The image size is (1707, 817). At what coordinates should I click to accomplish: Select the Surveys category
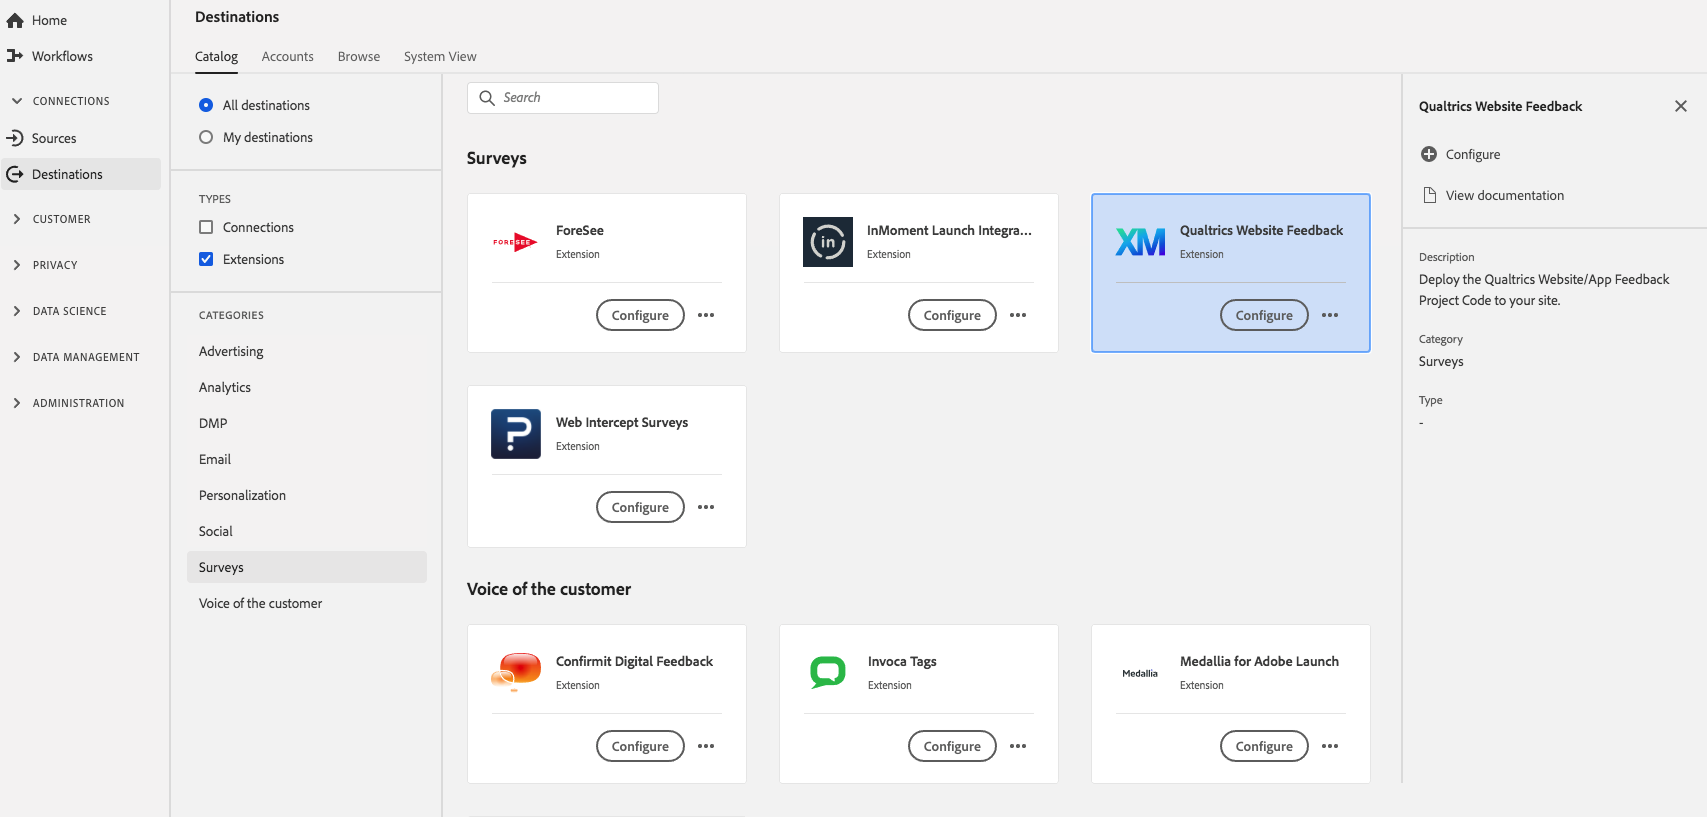[307, 567]
